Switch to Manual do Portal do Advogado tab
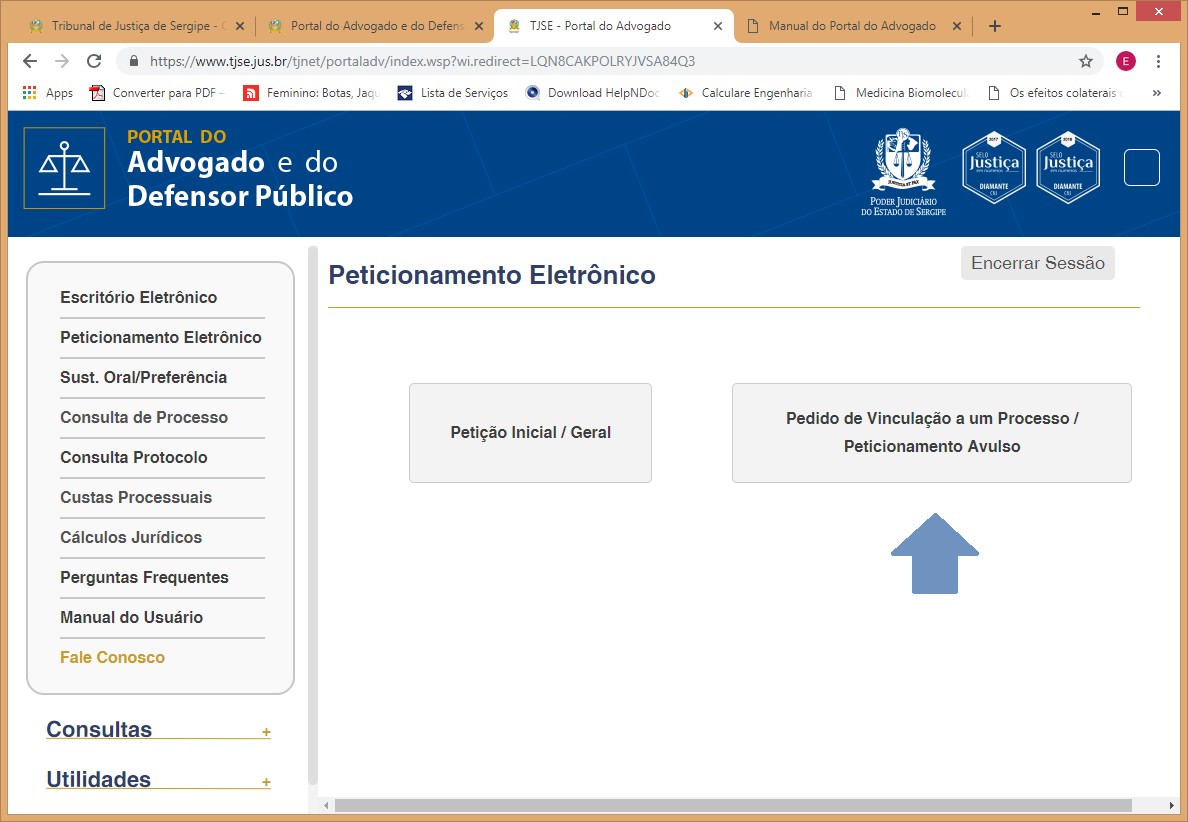This screenshot has width=1188, height=822. 851,26
